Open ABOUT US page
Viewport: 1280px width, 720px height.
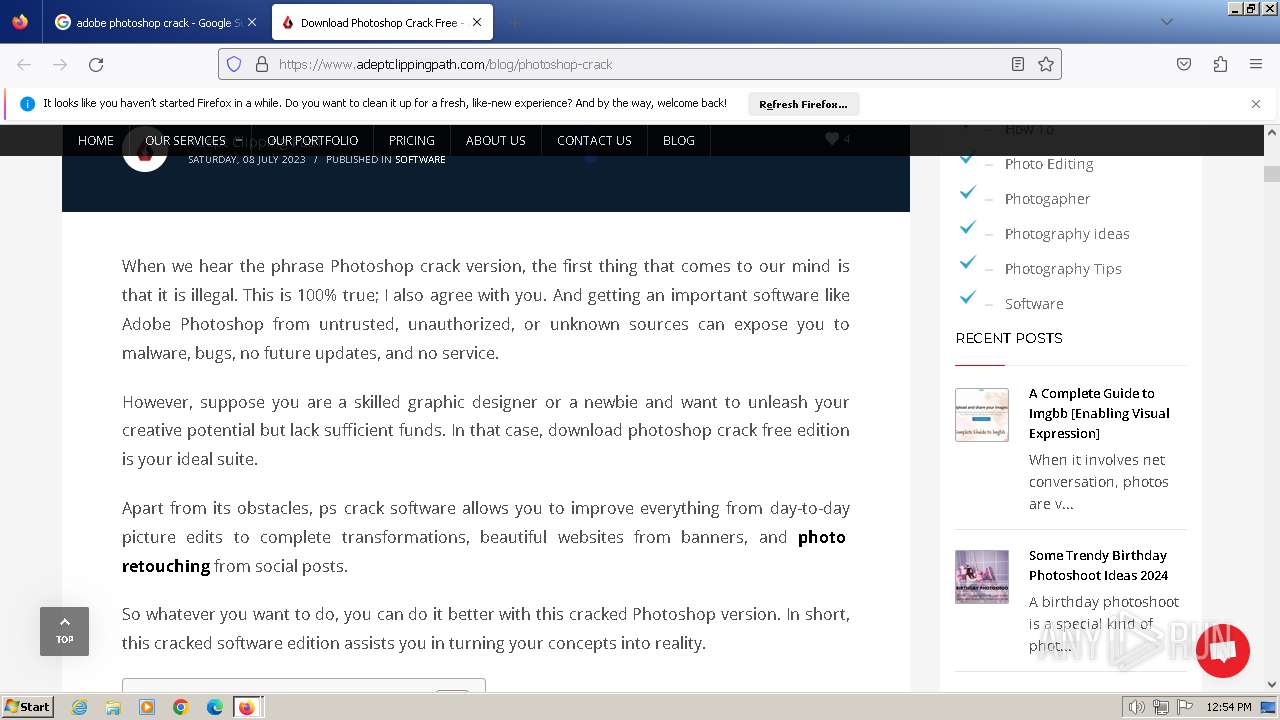coord(496,140)
